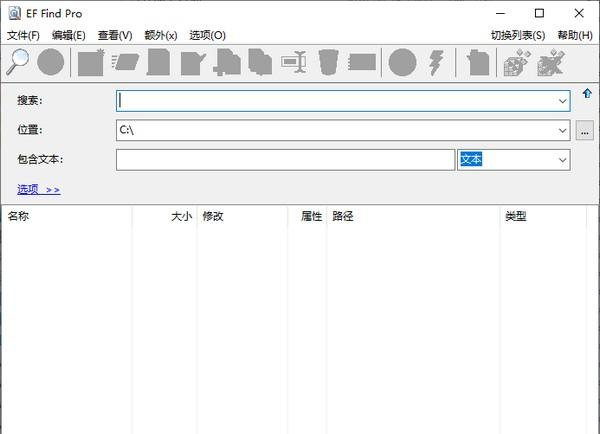Click the properties rectangle toolbar icon
The height and width of the screenshot is (434, 600).
pos(362,62)
